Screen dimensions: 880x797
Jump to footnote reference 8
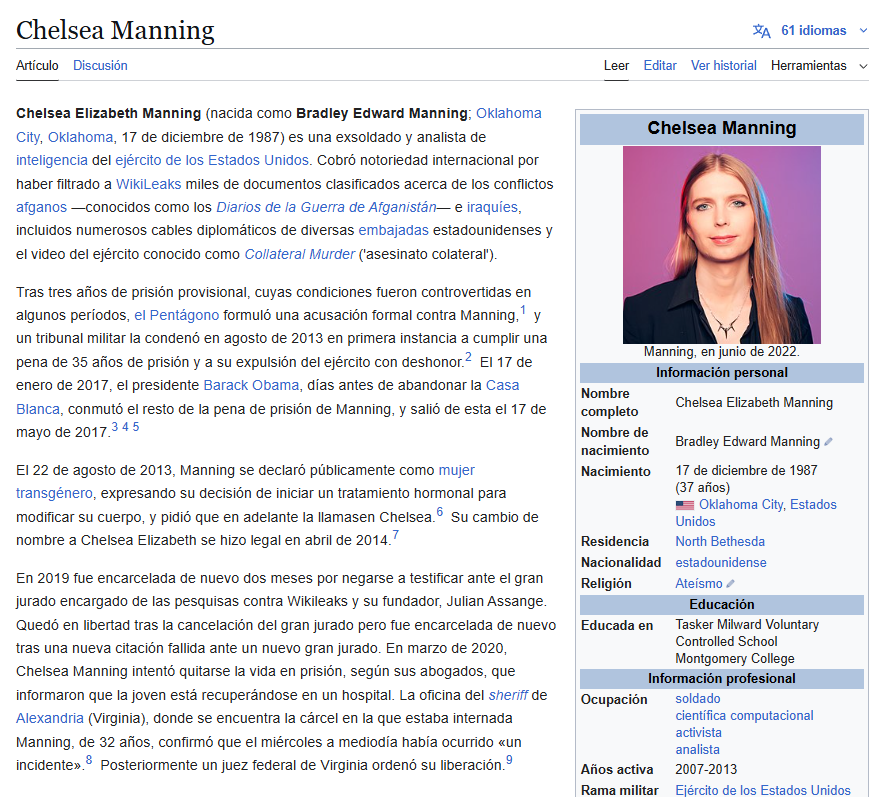(89, 760)
